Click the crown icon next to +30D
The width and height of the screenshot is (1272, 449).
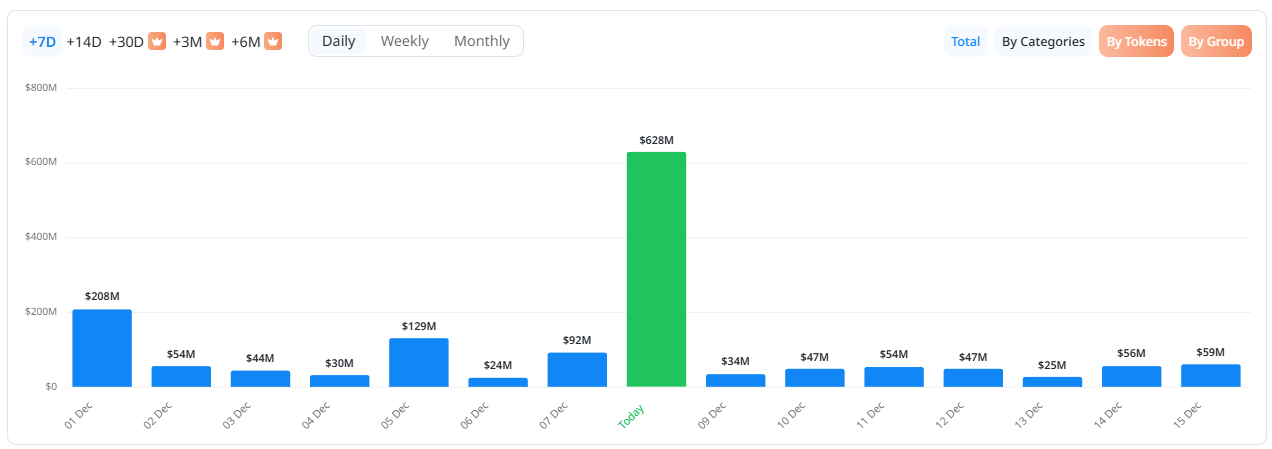pos(156,42)
